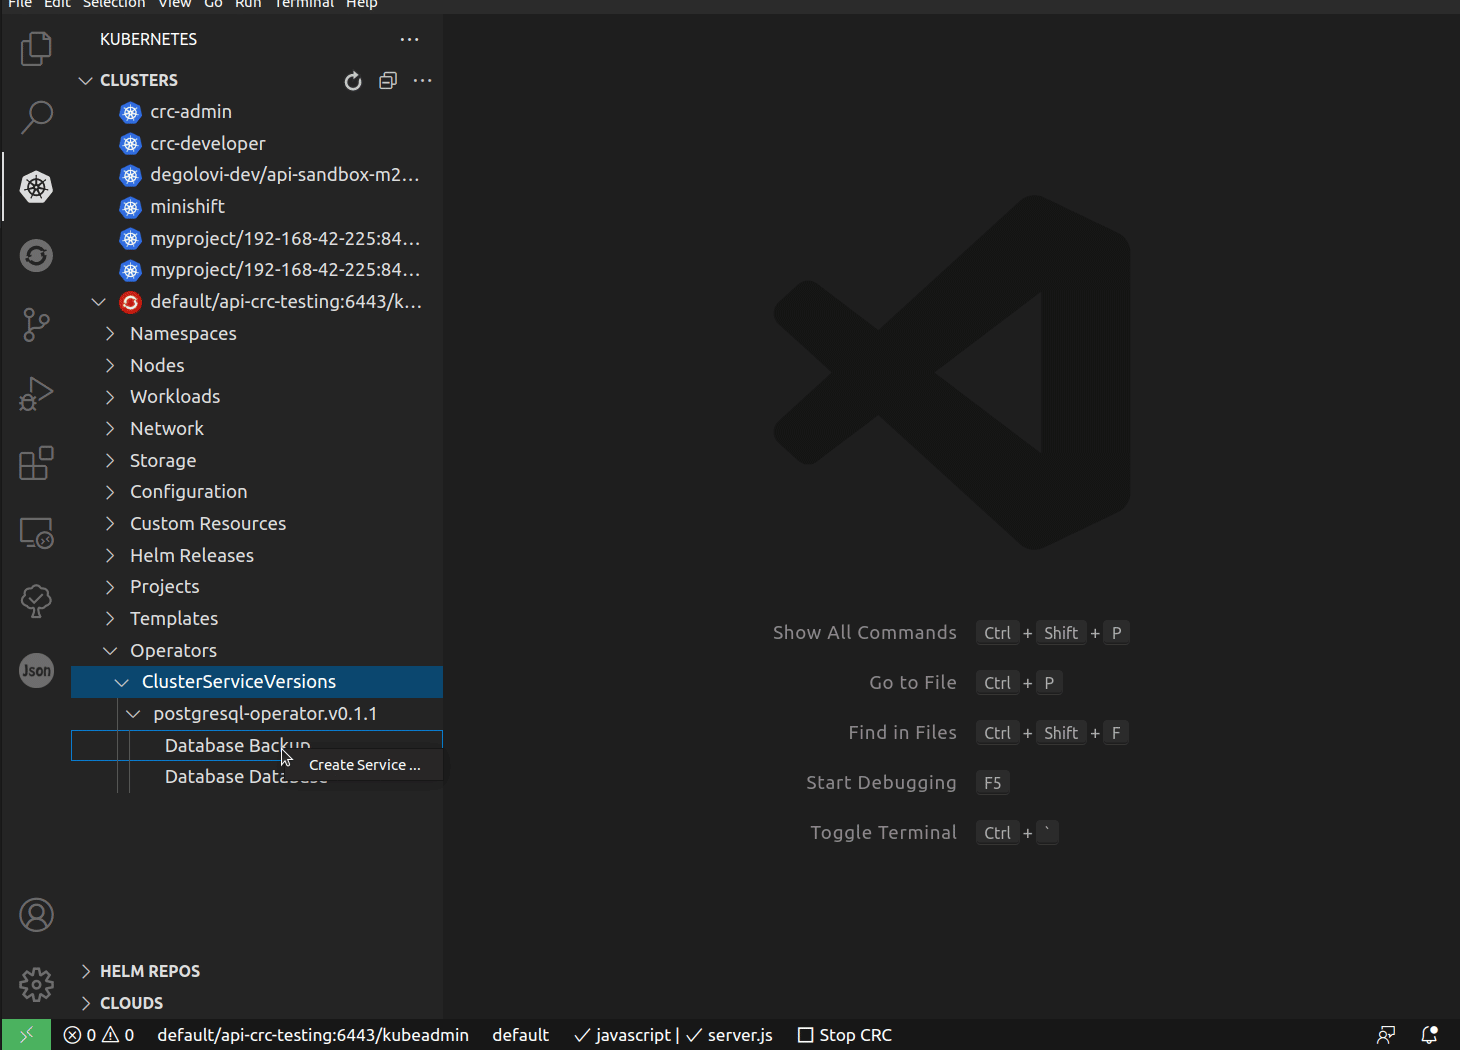Expand the Storage node
This screenshot has height=1050, width=1460.
110,461
